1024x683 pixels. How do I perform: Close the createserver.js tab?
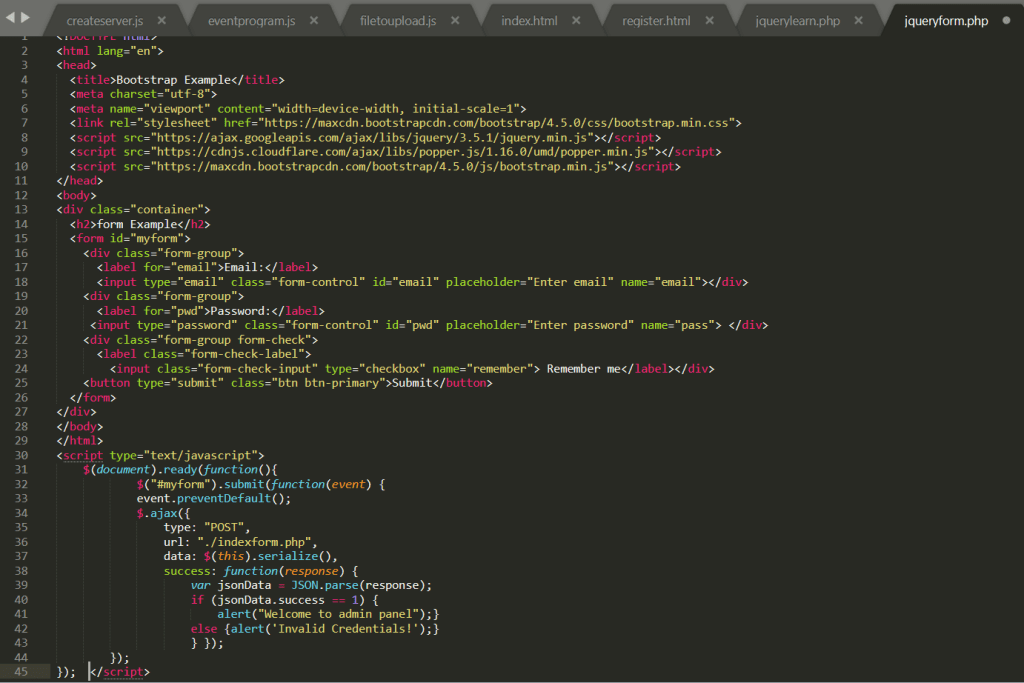coord(162,20)
